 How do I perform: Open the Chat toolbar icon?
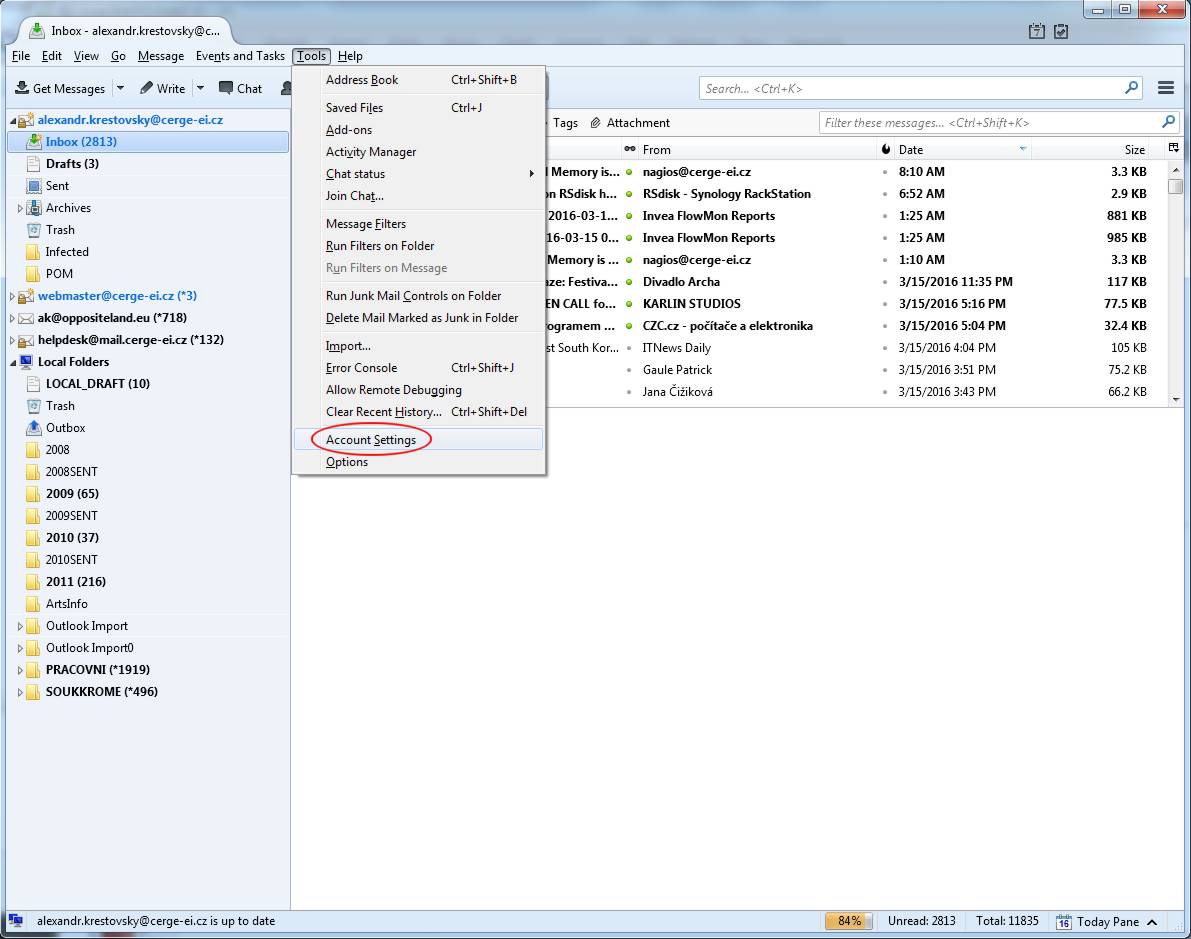pyautogui.click(x=226, y=88)
